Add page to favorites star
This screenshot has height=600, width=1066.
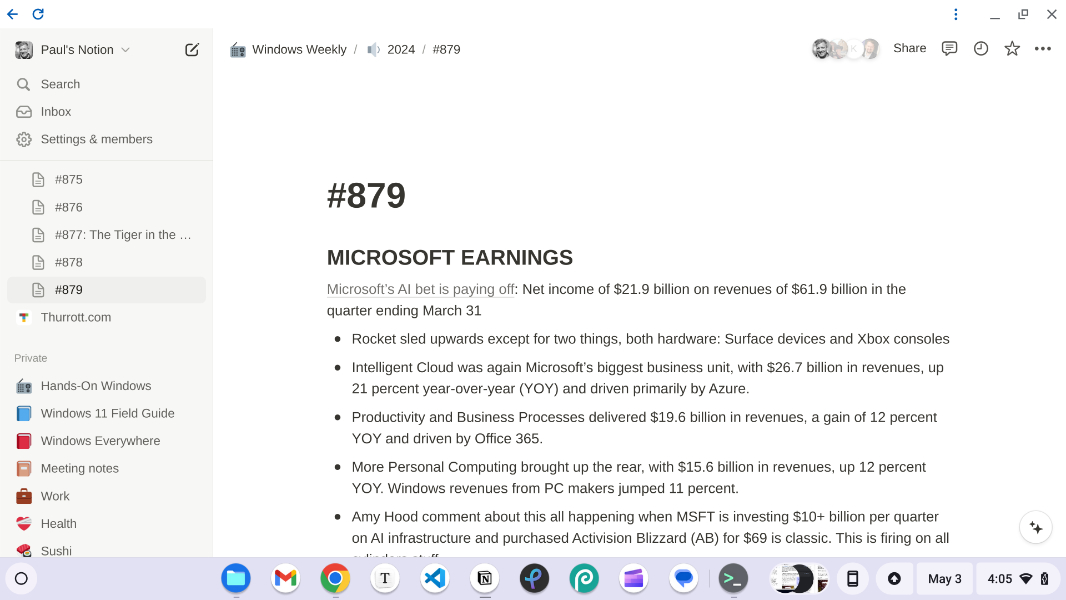[1012, 48]
